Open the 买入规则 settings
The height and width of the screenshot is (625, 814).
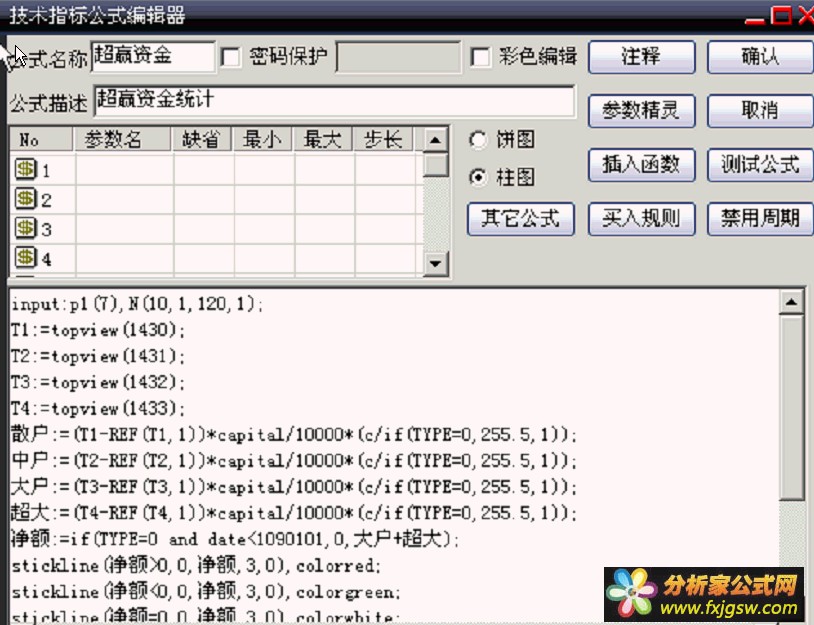[642, 219]
